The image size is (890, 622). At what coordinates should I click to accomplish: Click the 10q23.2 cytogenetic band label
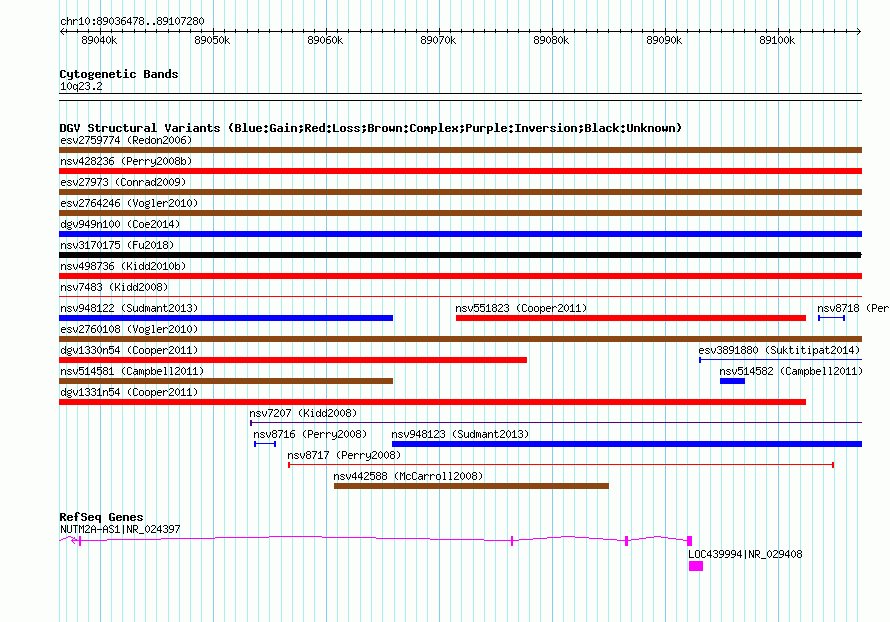(81, 86)
